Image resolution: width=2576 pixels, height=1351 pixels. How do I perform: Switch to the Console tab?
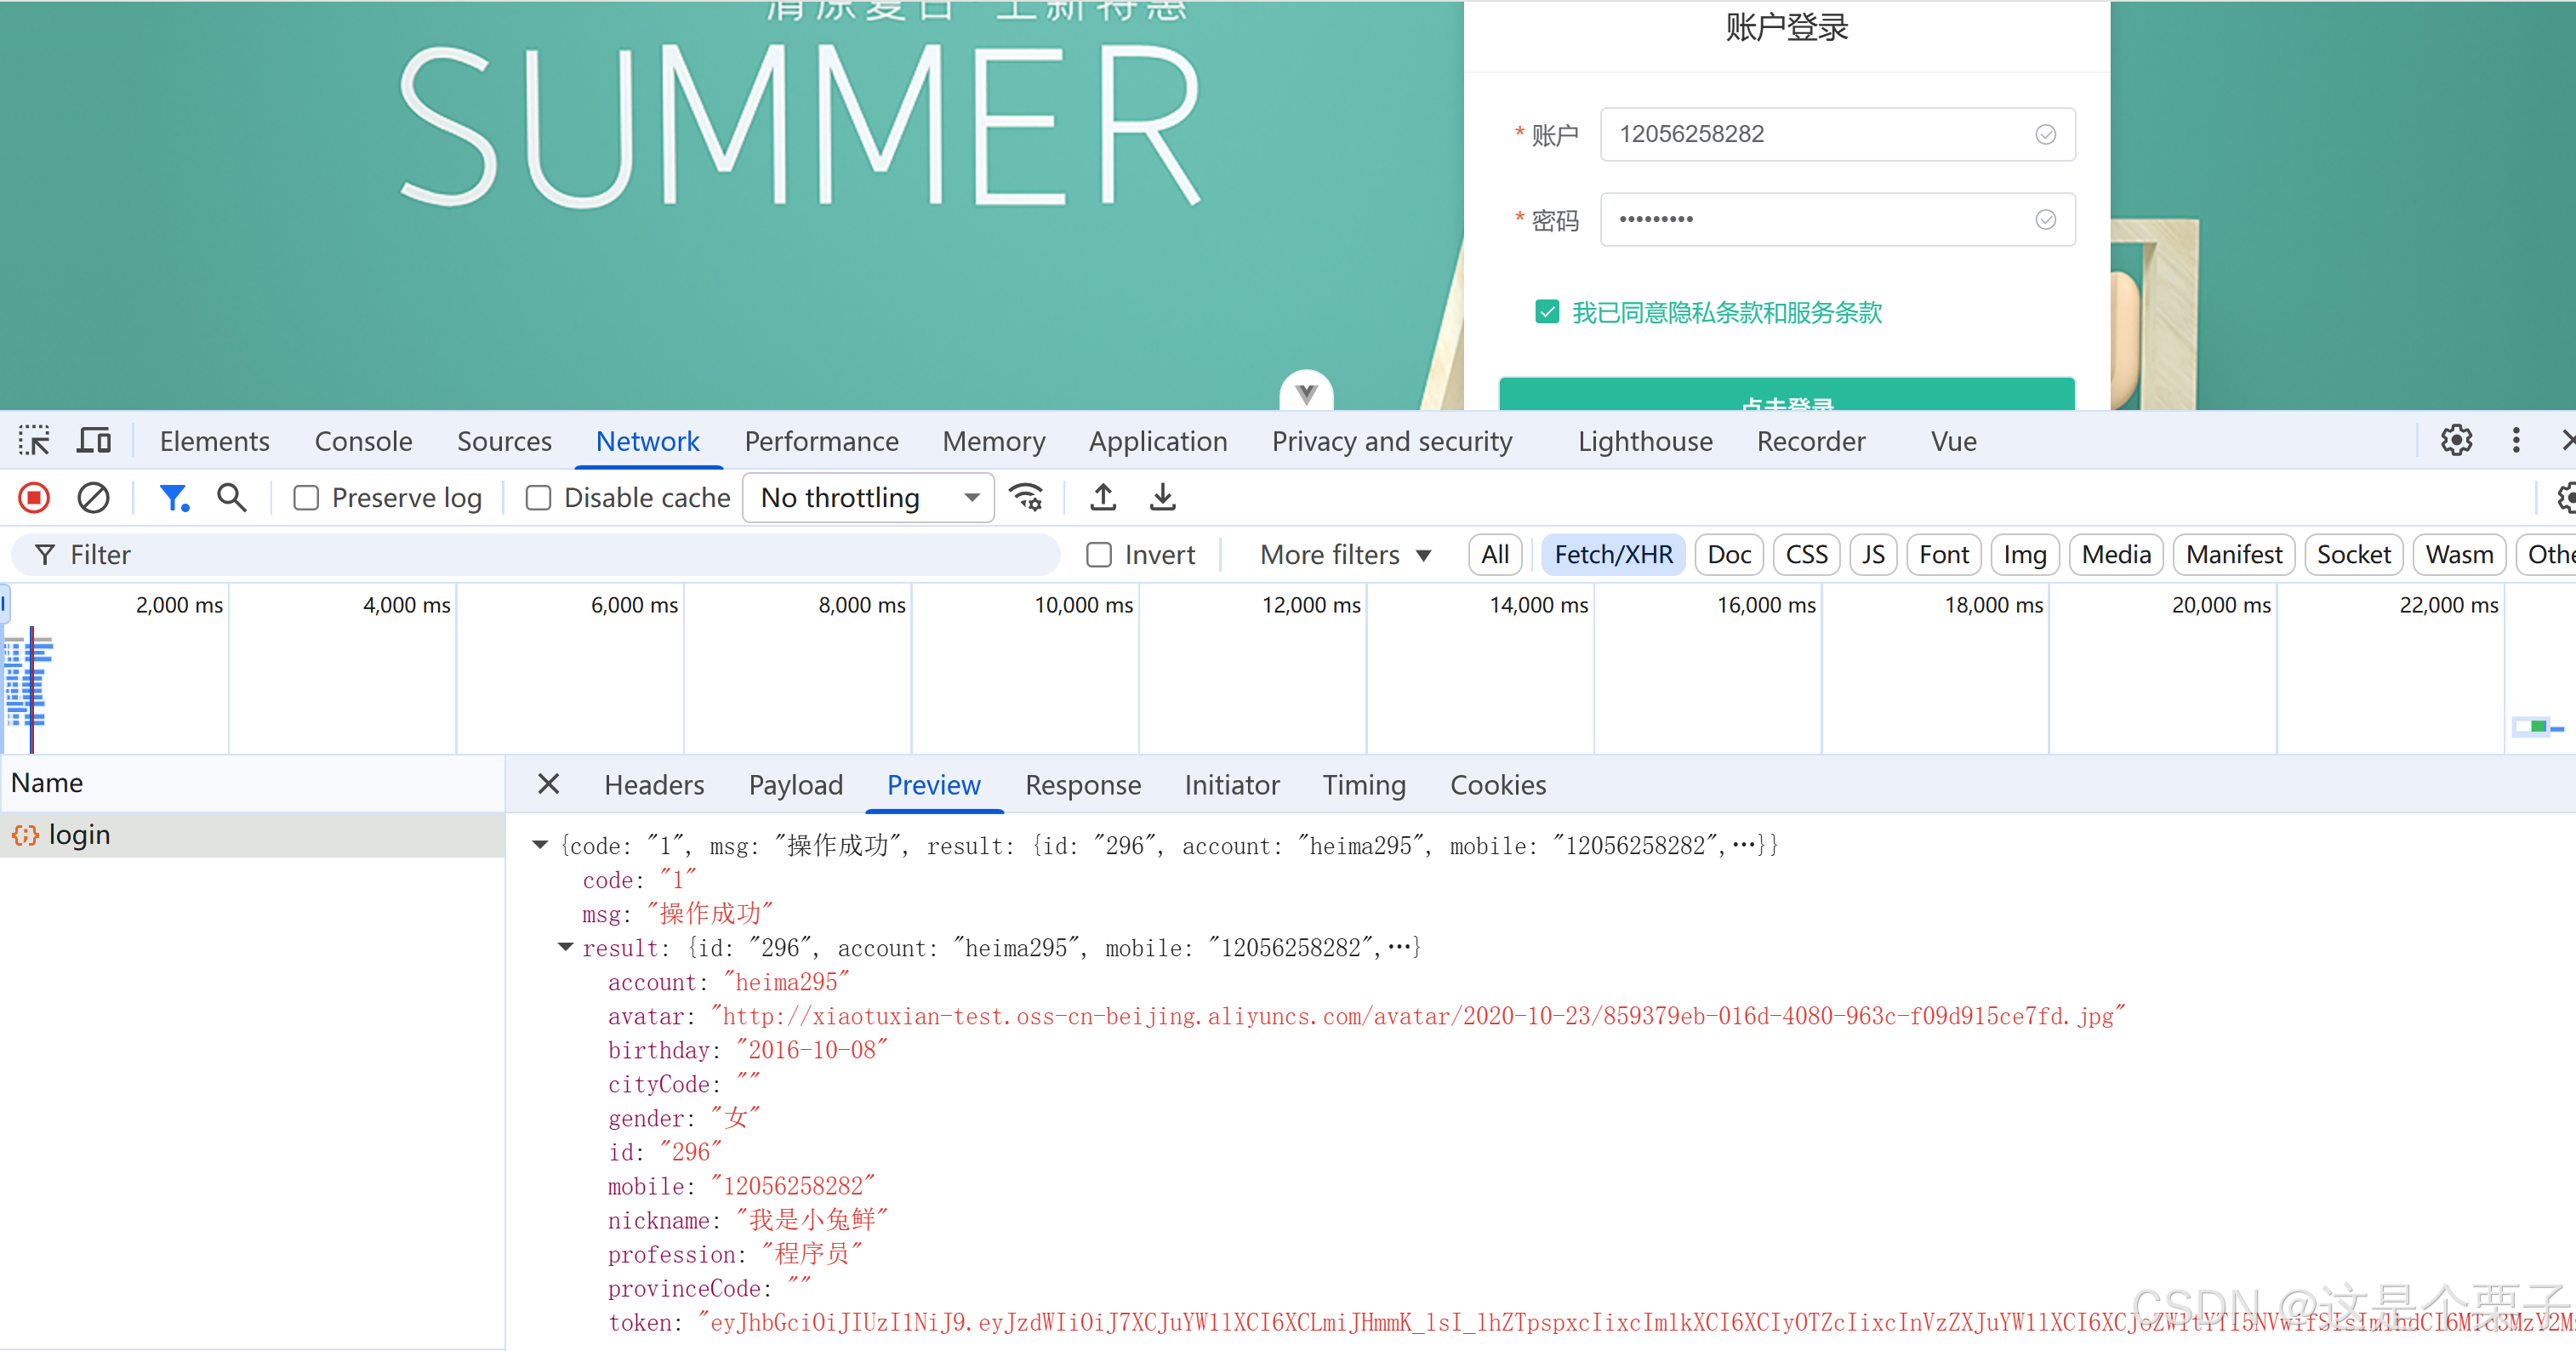click(363, 441)
